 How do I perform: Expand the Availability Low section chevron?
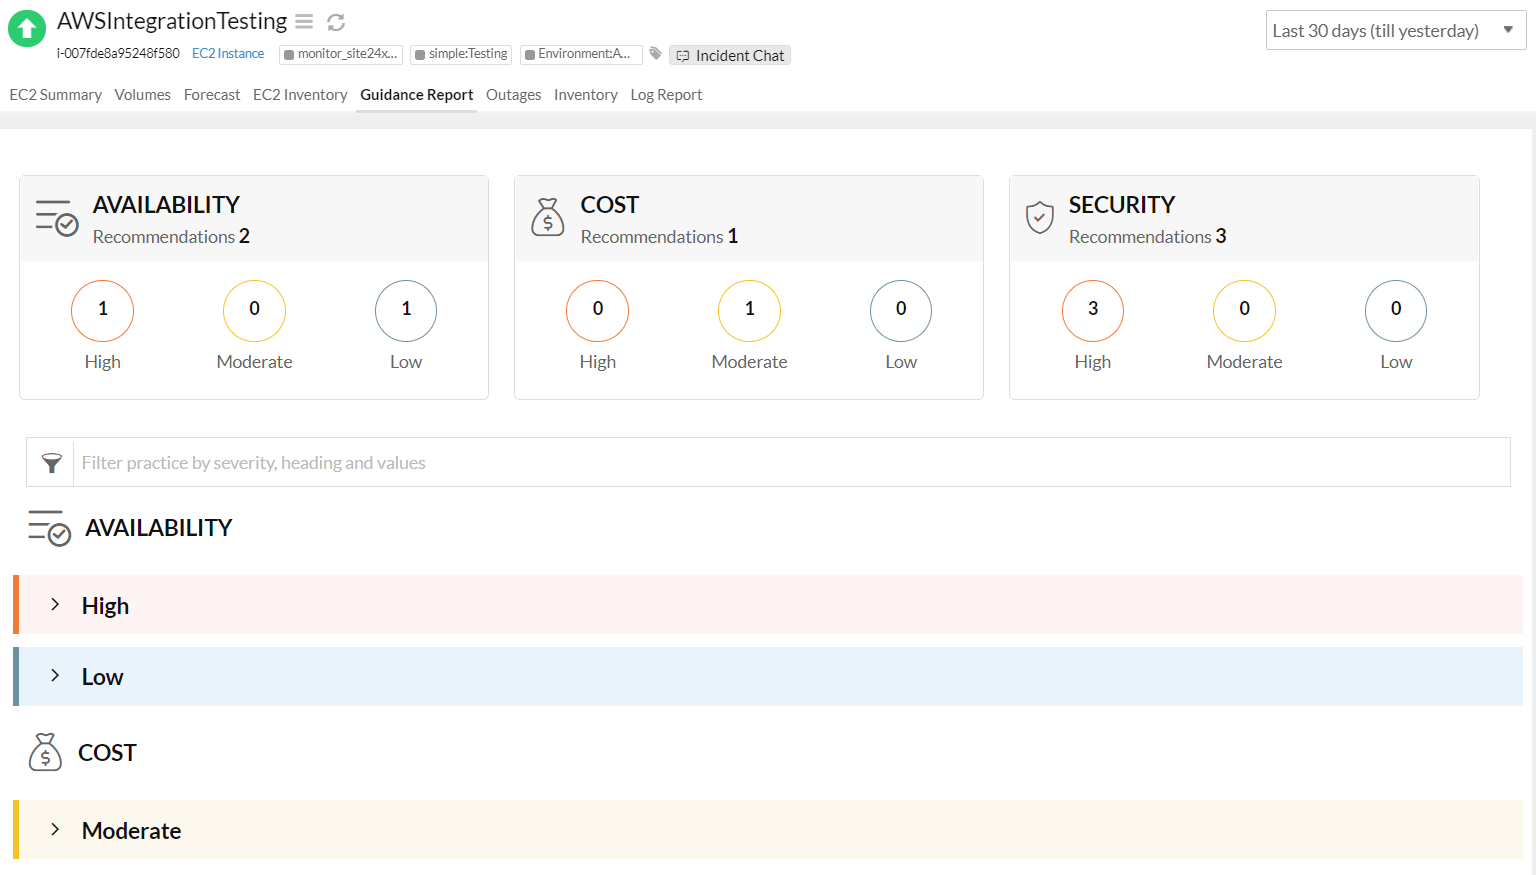55,675
